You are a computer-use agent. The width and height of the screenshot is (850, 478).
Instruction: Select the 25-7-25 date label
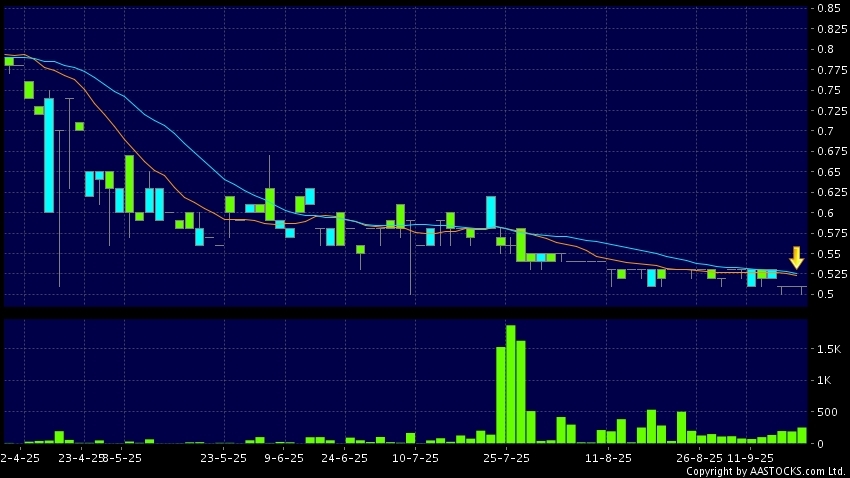tap(506, 458)
